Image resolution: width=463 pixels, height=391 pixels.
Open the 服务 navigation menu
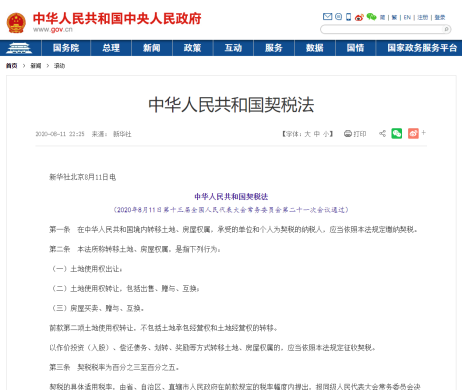(274, 48)
